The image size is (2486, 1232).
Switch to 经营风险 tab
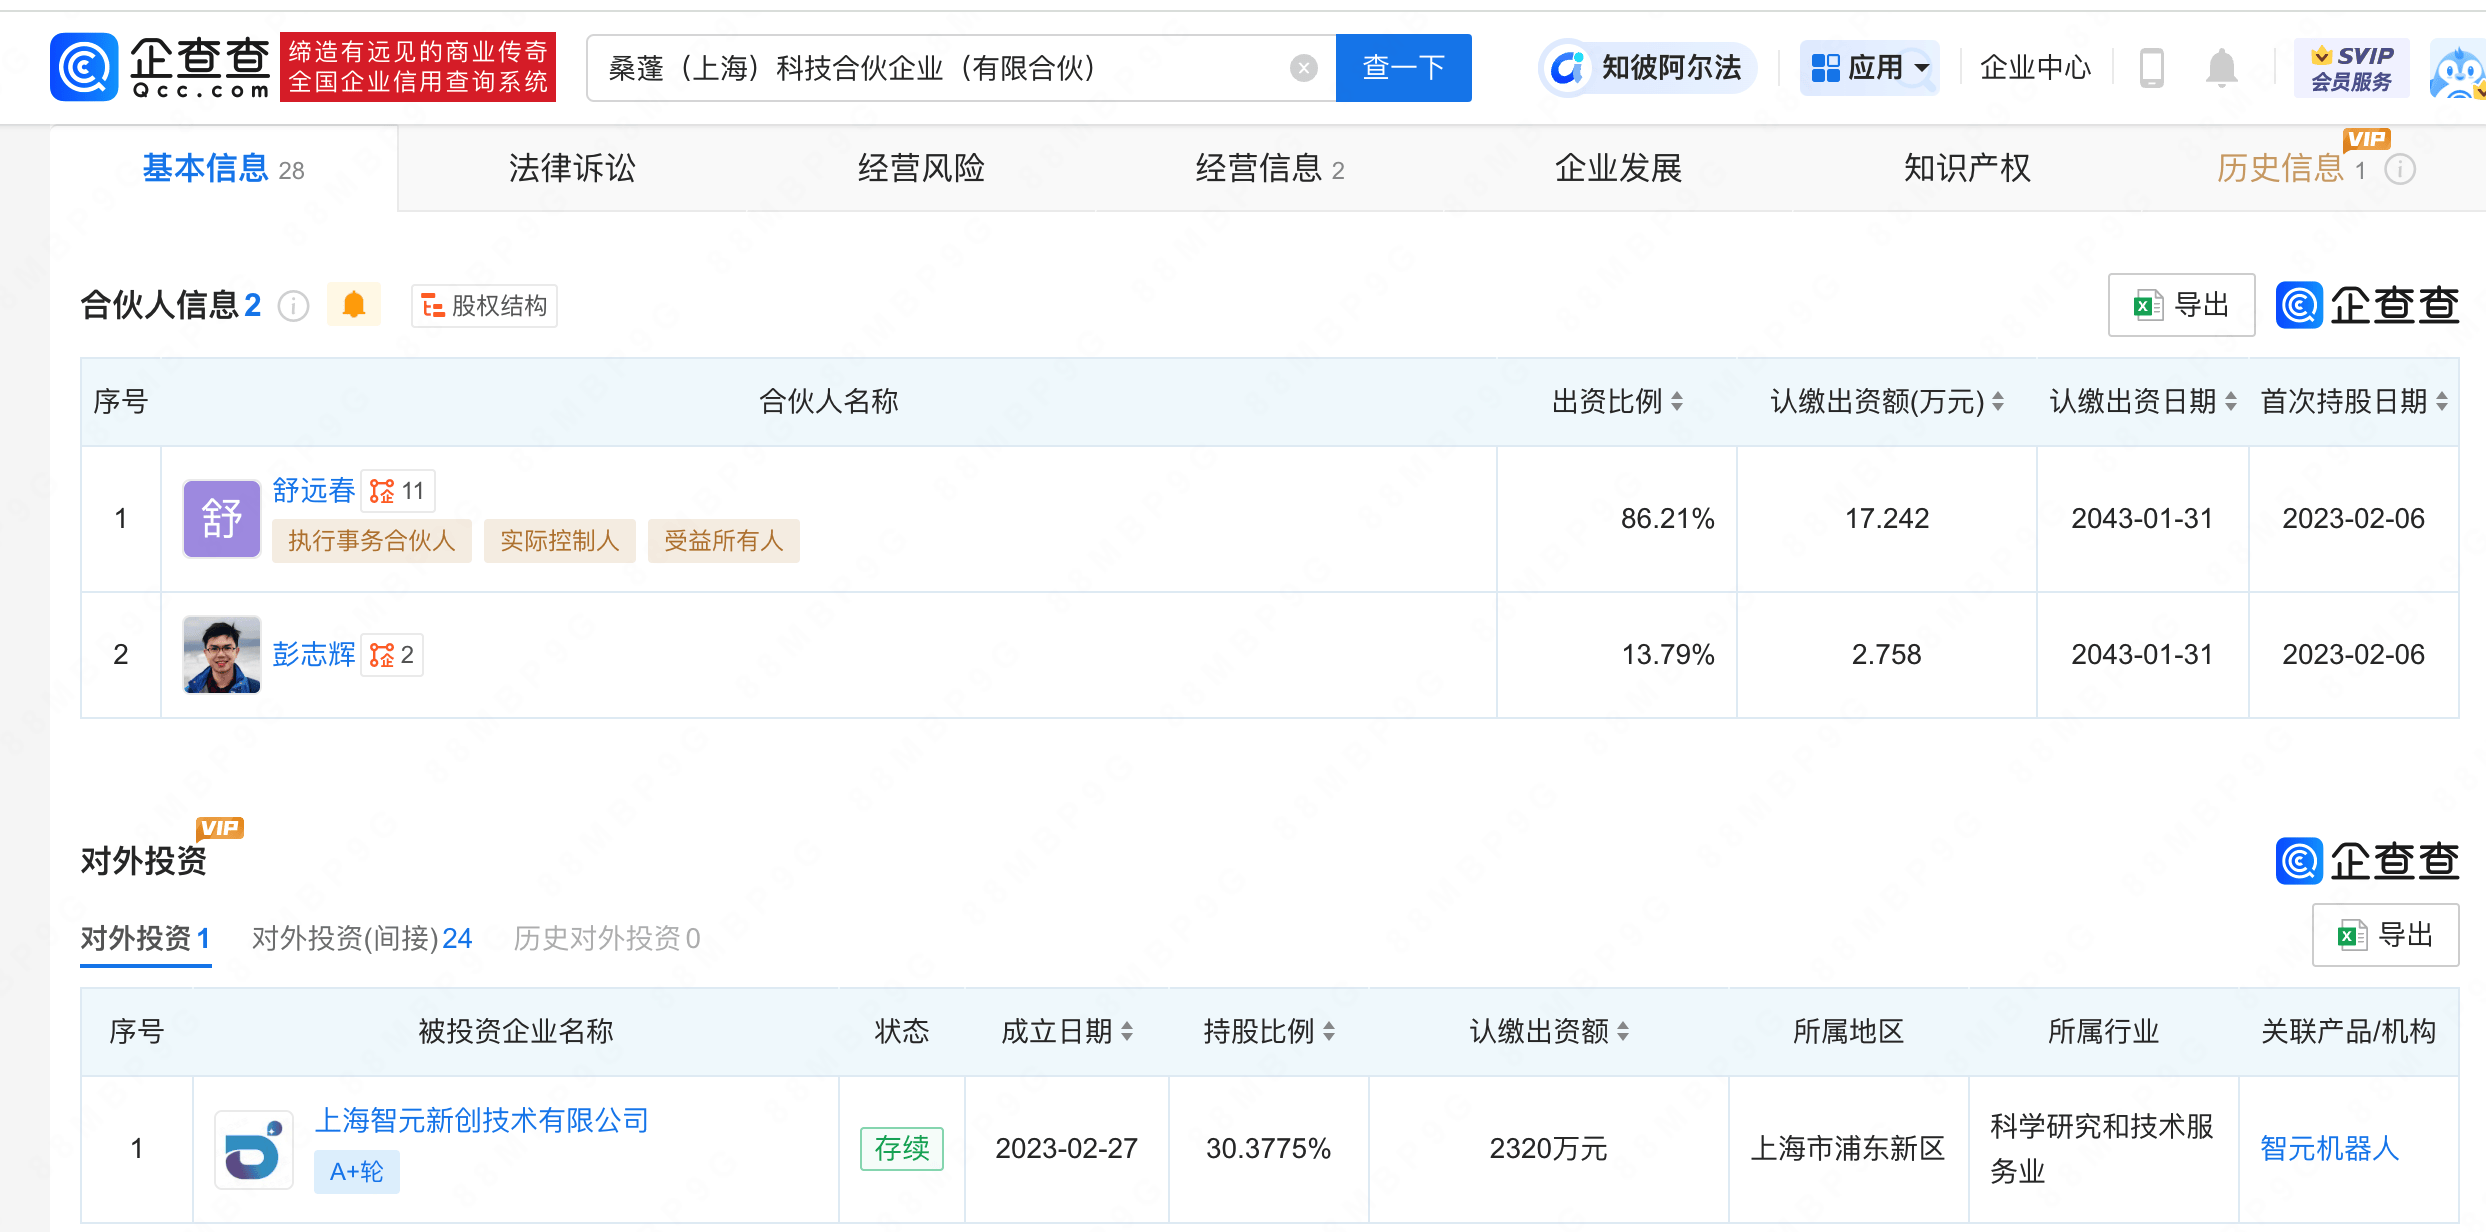pyautogui.click(x=921, y=168)
